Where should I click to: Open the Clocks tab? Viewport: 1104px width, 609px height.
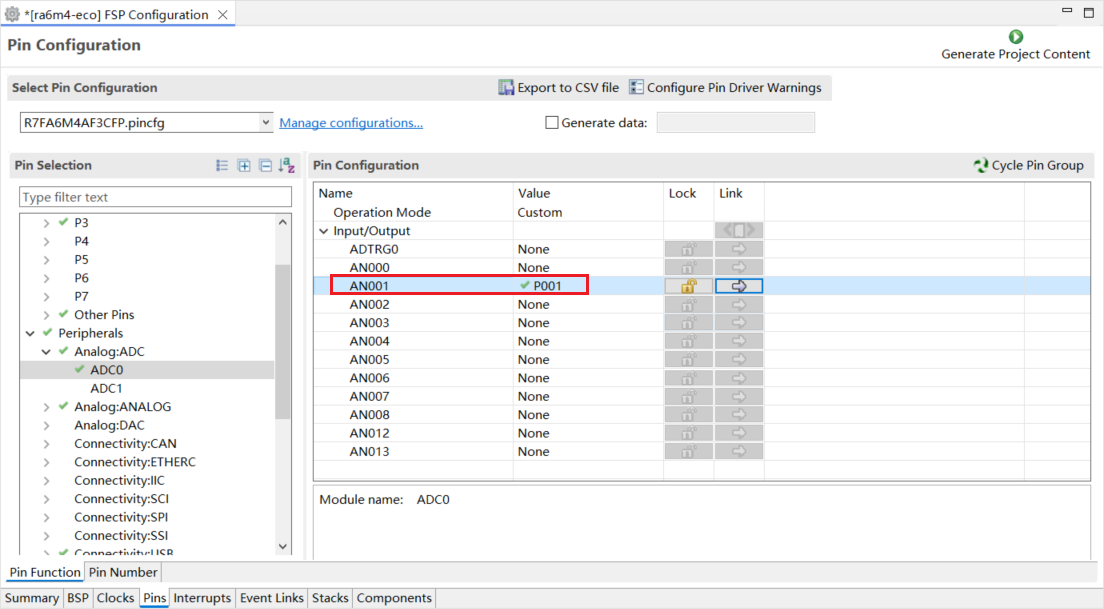(115, 598)
